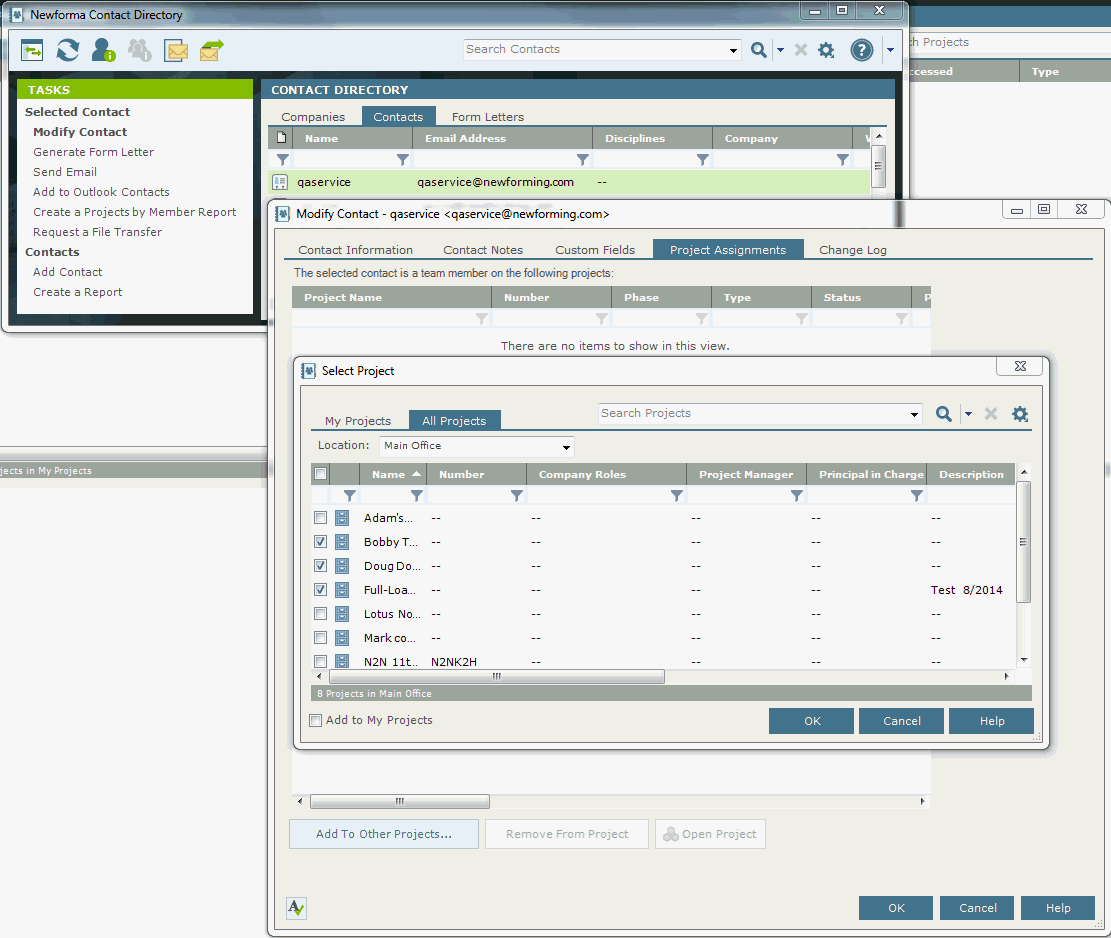This screenshot has height=938, width=1111.
Task: Clear the contact search with X icon
Action: pos(801,50)
